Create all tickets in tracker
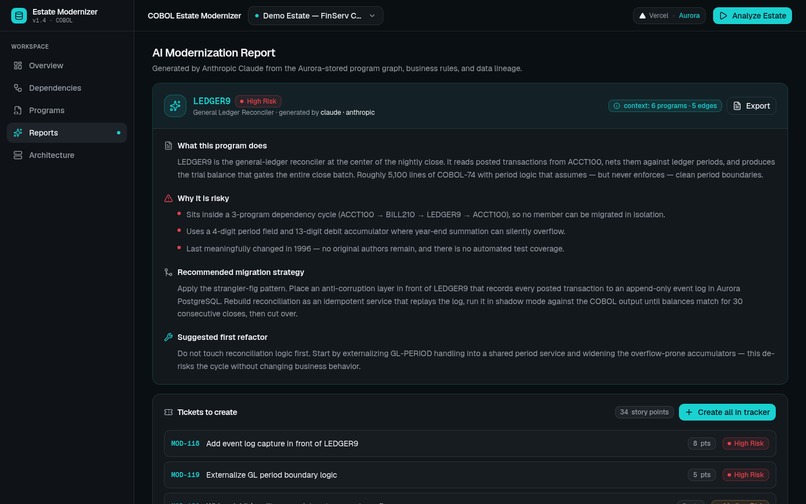This screenshot has height=504, width=806. click(727, 412)
